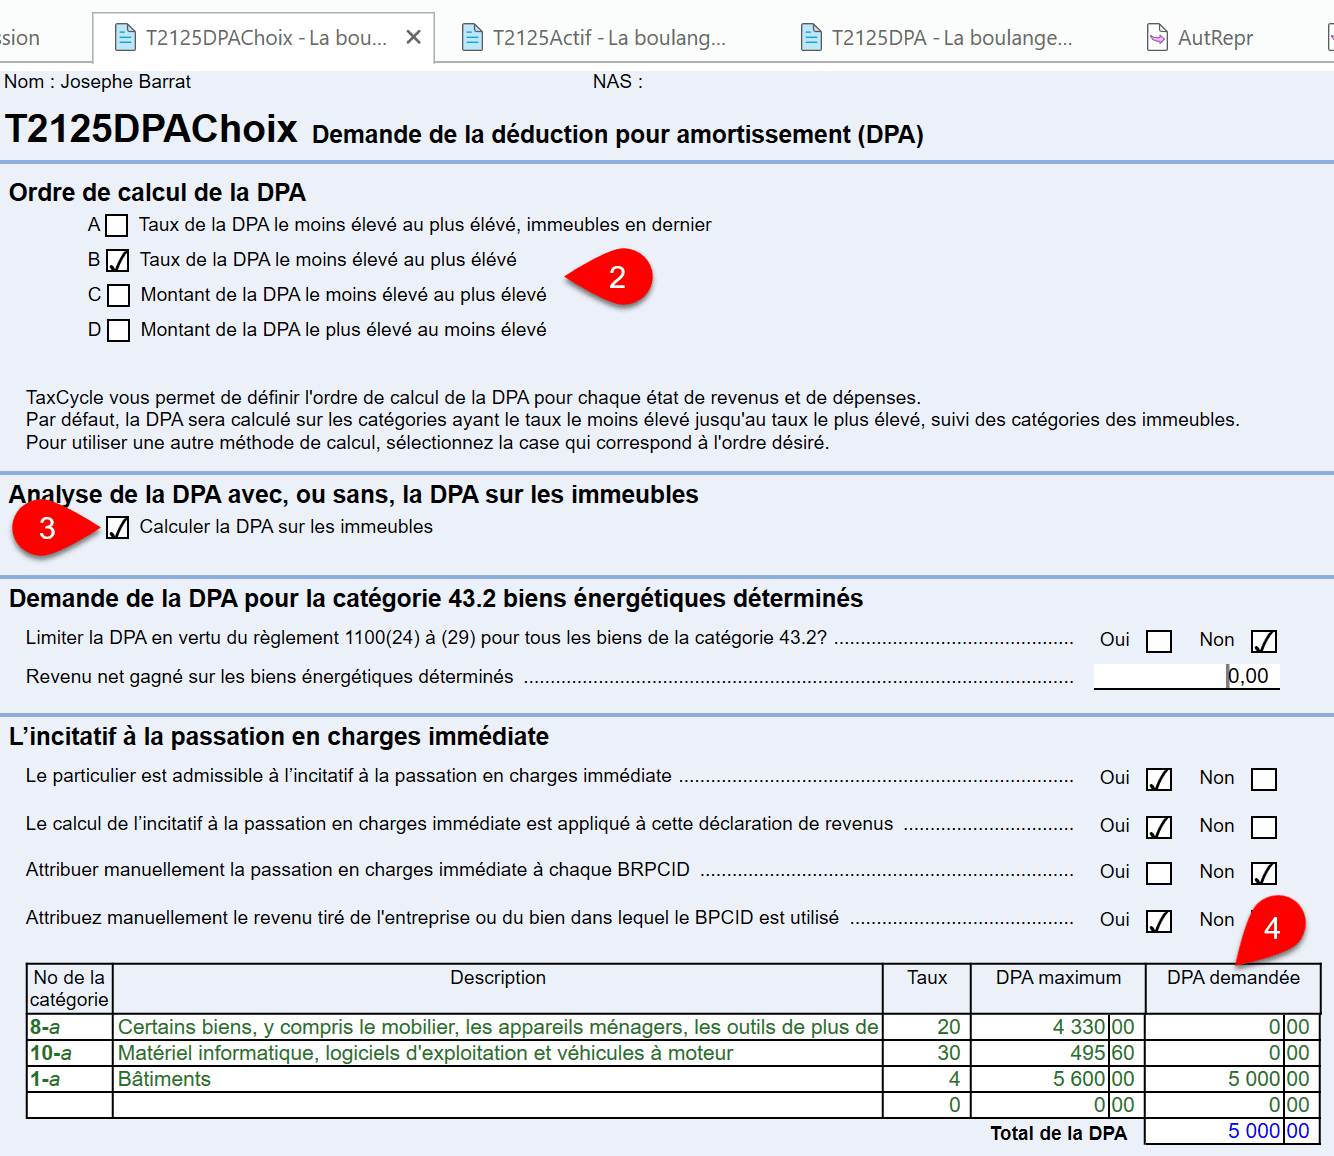Click DPA maximum value 495,60
The image size is (1334, 1156).
(1058, 1053)
